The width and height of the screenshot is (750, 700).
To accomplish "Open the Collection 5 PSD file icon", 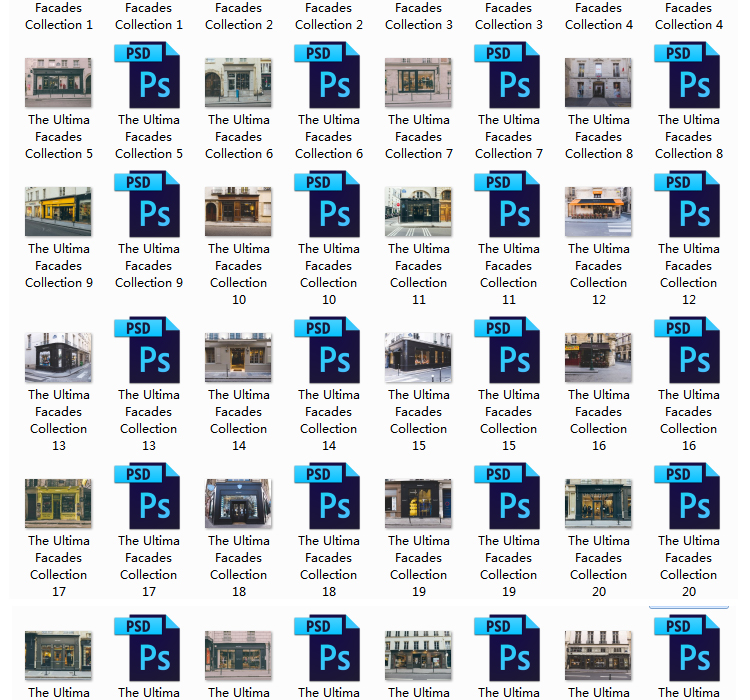I will 148,76.
